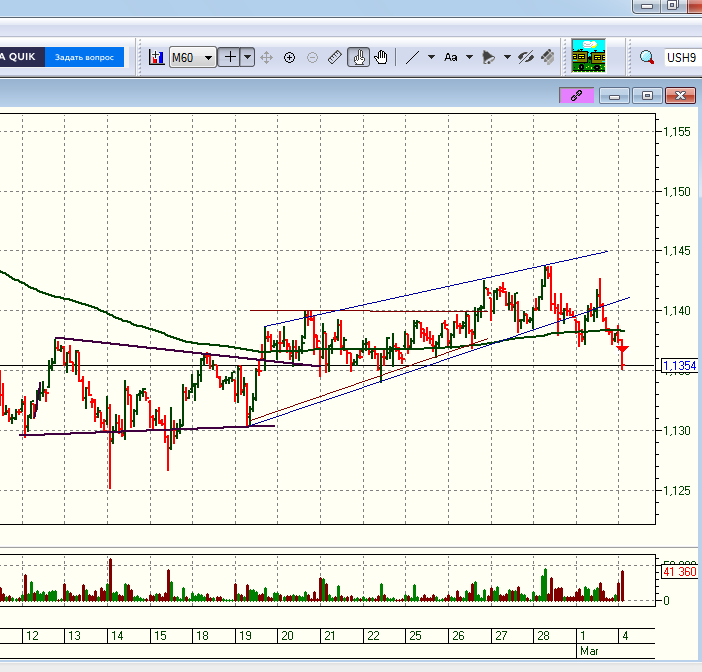Select the Aa text label tool
The image size is (702, 672).
[451, 57]
